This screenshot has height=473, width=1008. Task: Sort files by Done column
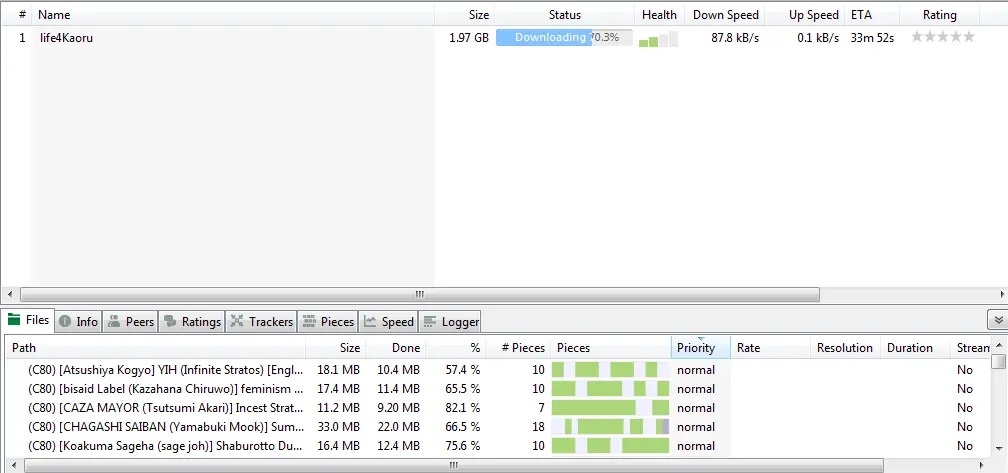point(395,348)
